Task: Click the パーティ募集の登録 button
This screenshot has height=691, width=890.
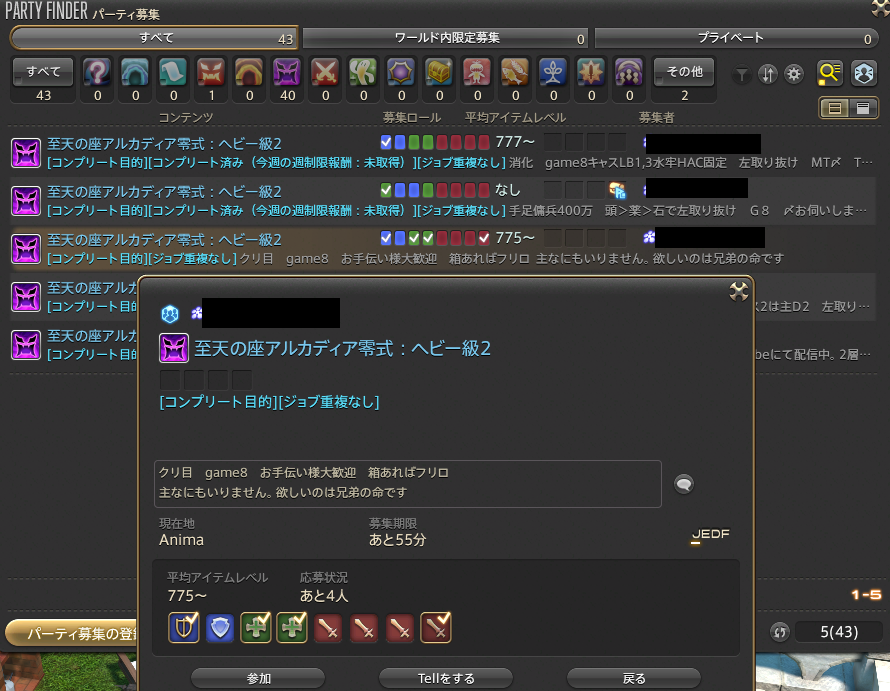Action: 72,633
